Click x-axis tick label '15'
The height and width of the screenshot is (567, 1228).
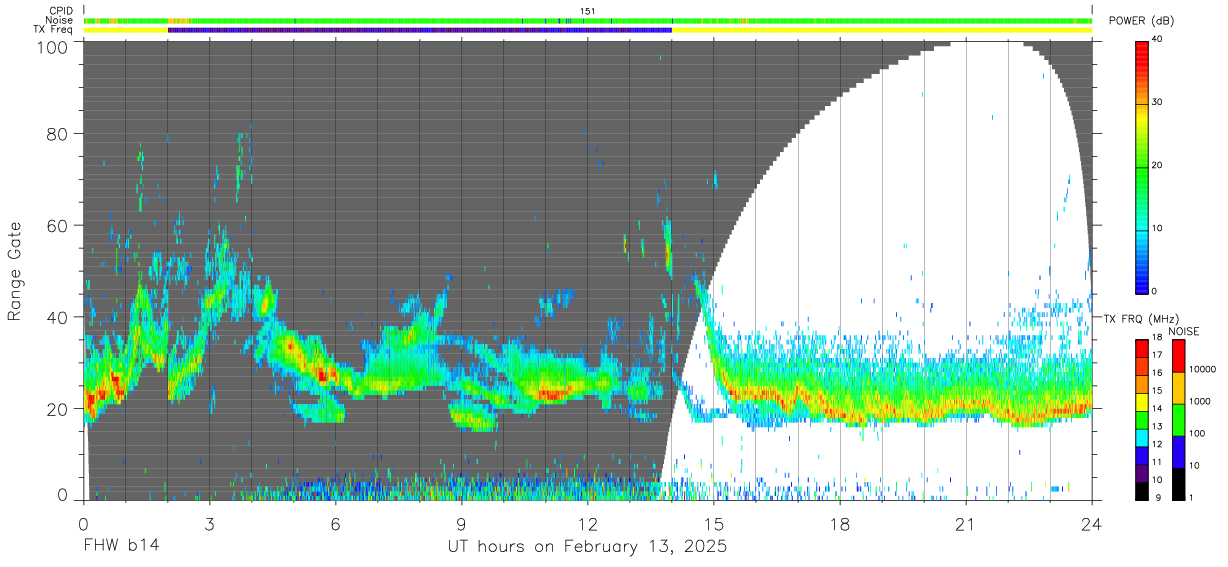click(713, 524)
